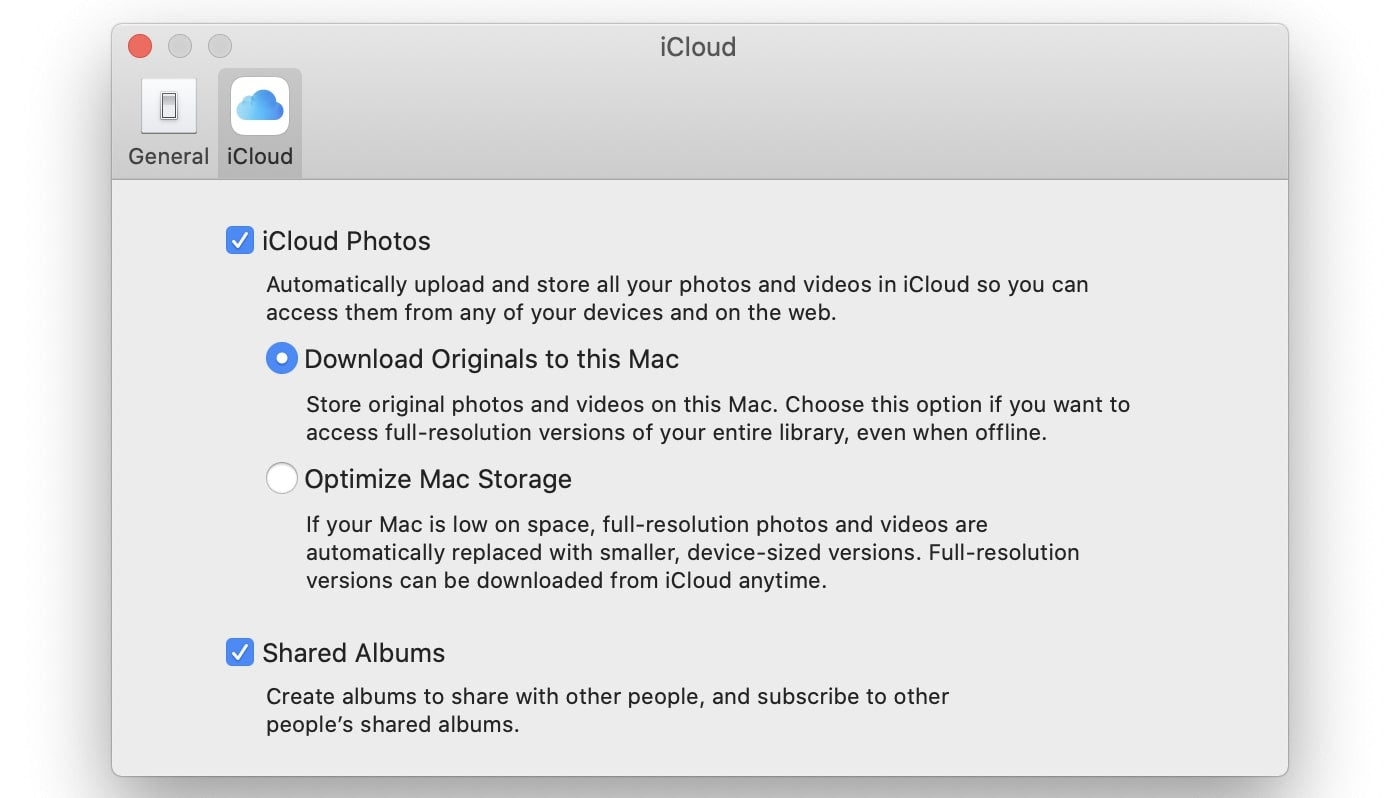Click the empty radio circle beside Optimize Mac Storage
The width and height of the screenshot is (1400, 798).
click(281, 478)
